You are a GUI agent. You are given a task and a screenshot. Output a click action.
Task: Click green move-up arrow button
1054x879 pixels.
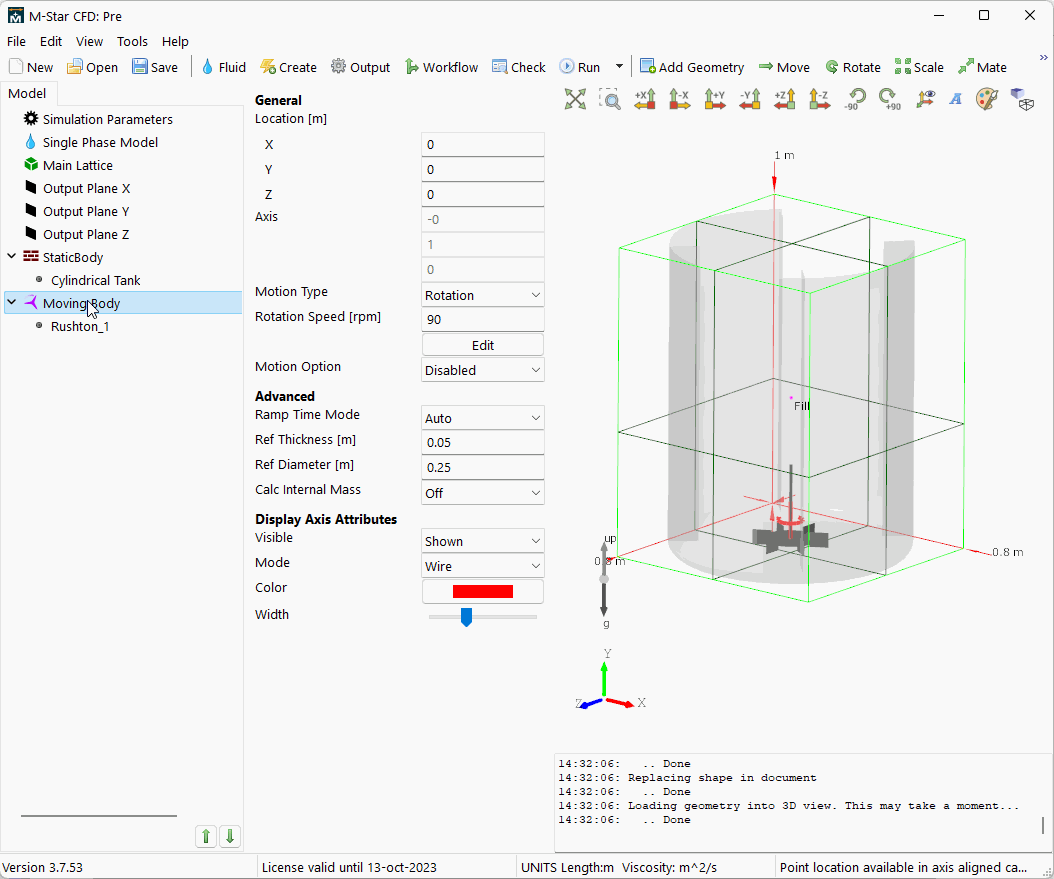(x=206, y=836)
